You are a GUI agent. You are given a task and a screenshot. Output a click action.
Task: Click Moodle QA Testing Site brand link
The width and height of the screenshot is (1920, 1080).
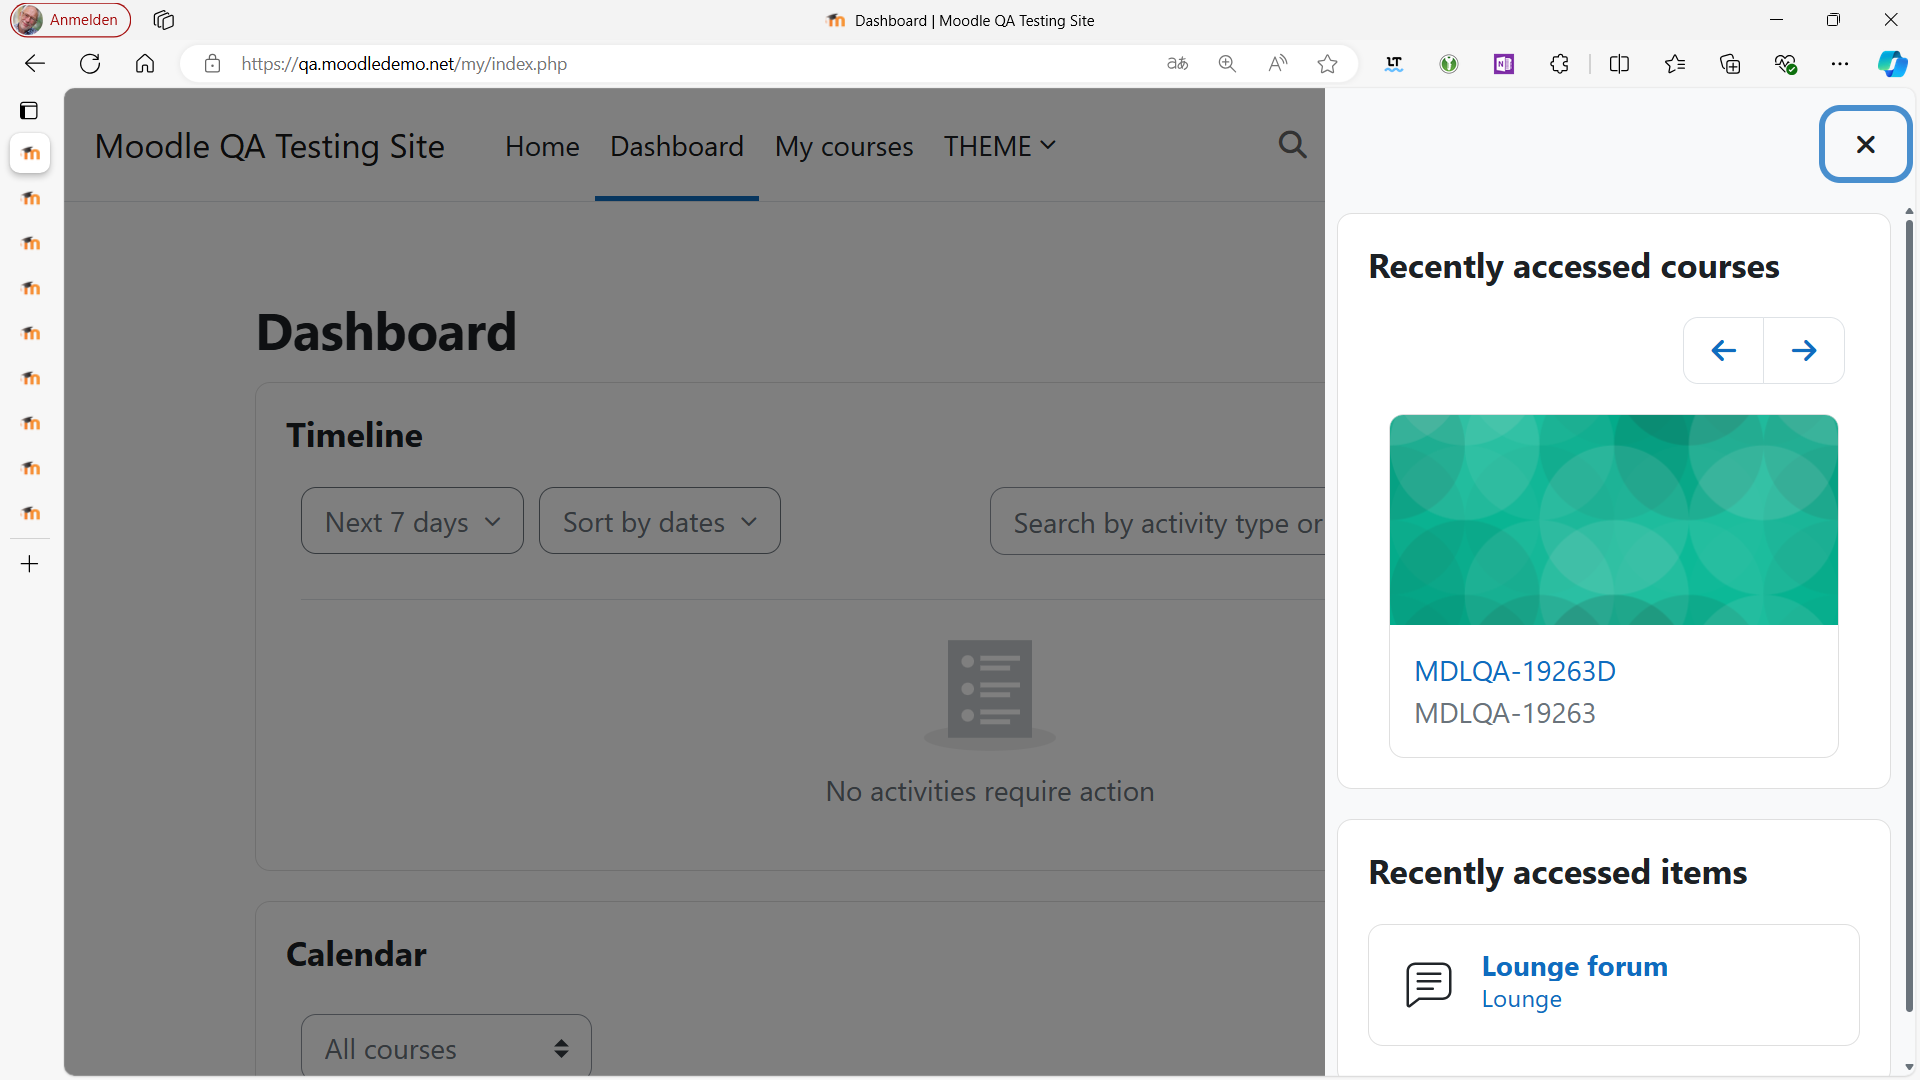(269, 146)
